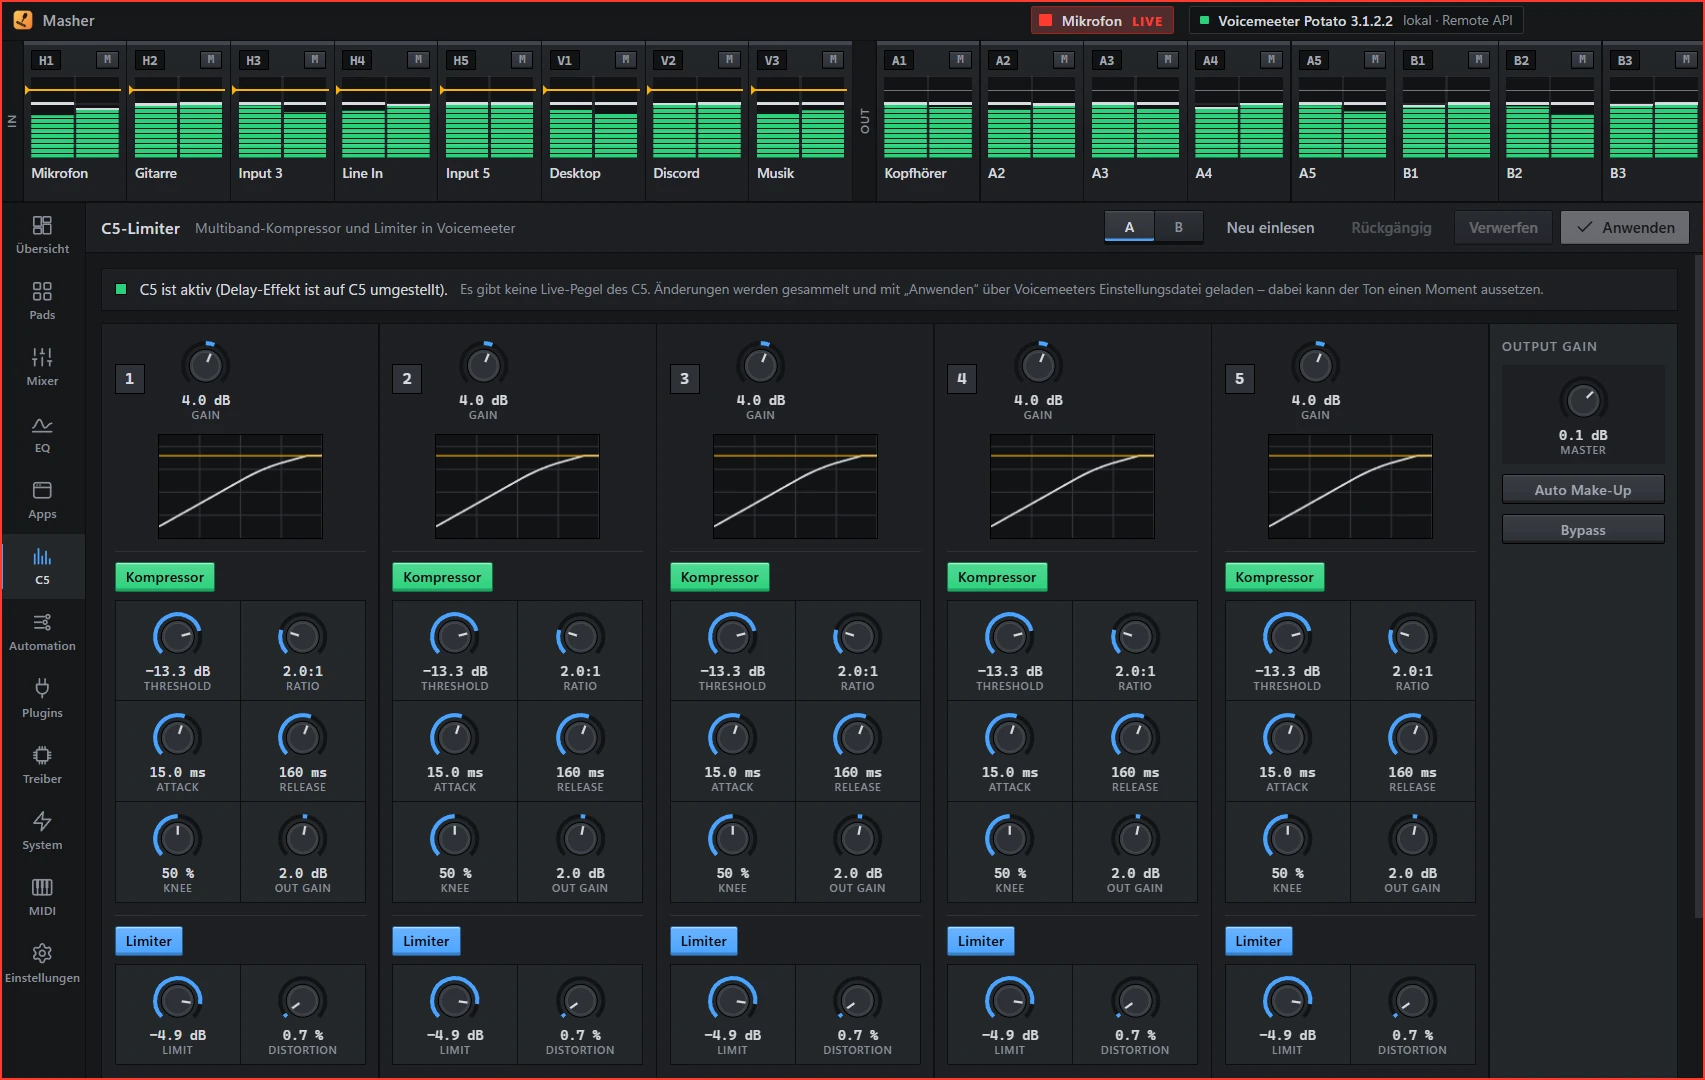Select the C5 sidebar page

42,566
